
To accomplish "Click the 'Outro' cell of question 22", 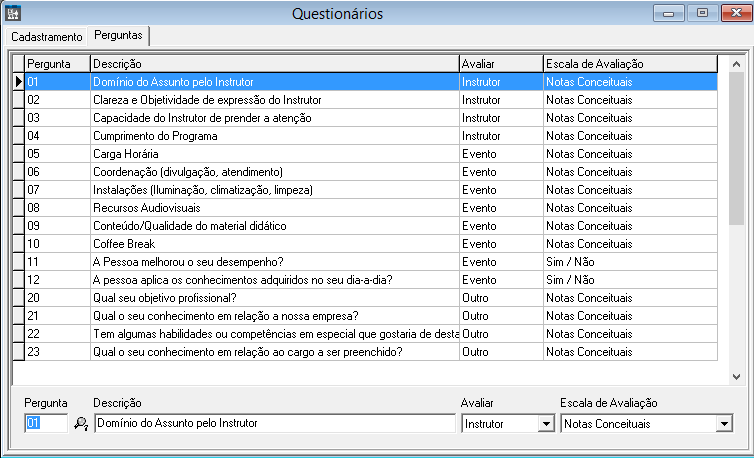I will tap(502, 334).
